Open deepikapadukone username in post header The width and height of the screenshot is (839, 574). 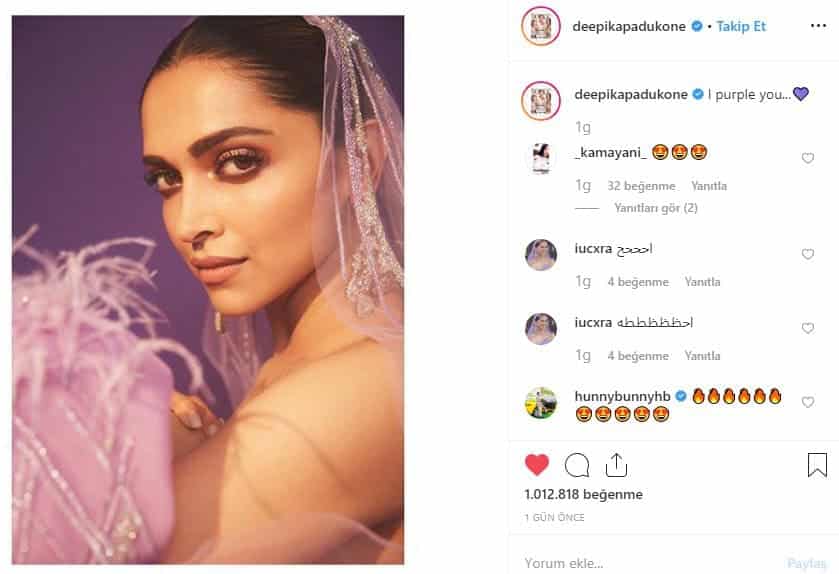tap(630, 27)
